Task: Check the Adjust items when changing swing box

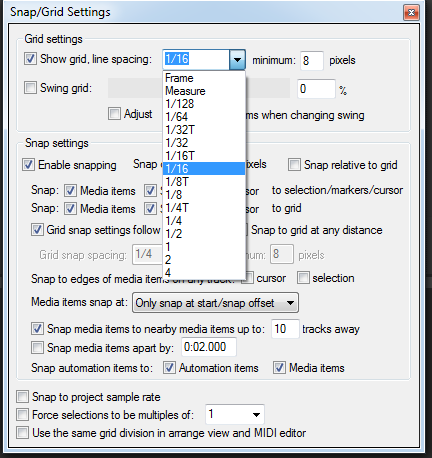Action: [x=114, y=114]
